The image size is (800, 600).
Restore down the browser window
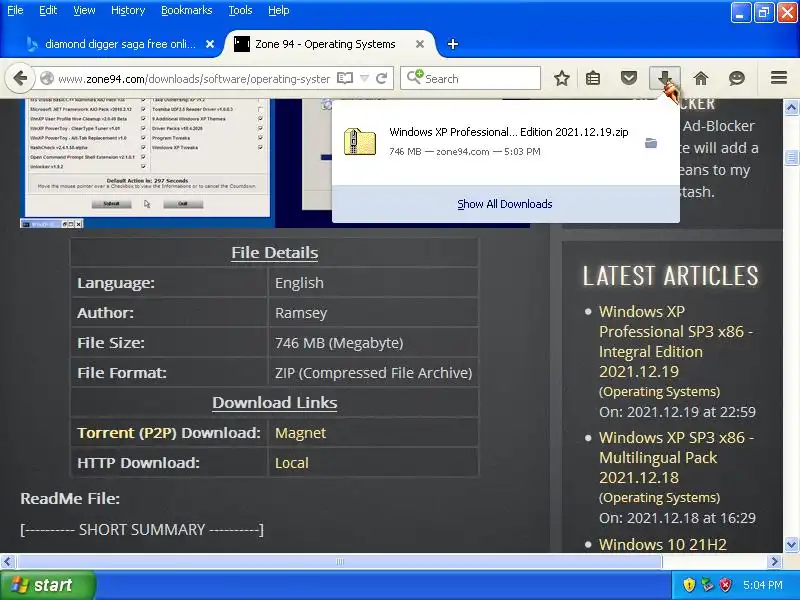[x=763, y=12]
